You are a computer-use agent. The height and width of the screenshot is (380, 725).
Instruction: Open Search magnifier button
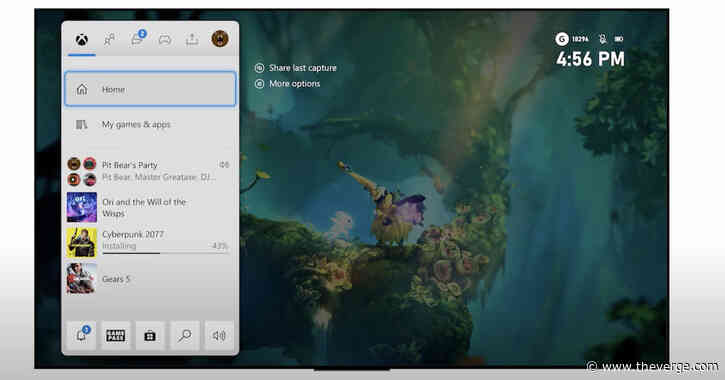click(x=184, y=335)
